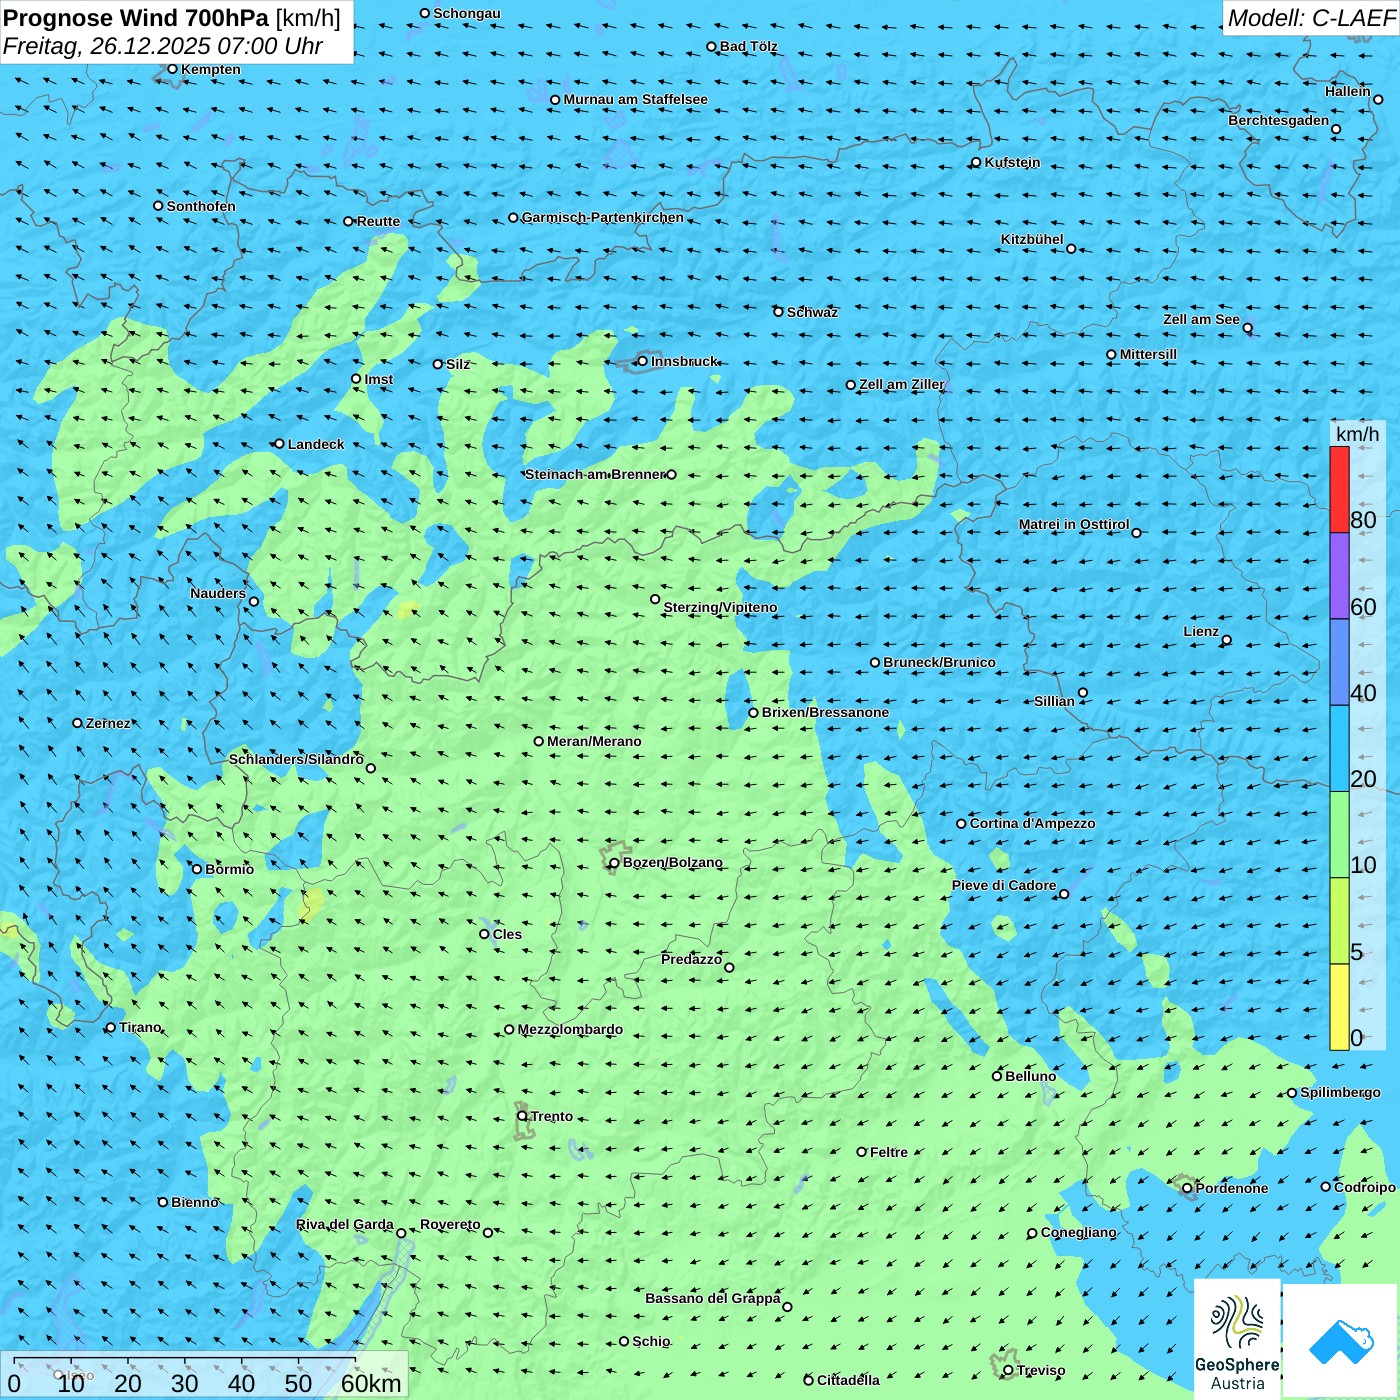Click the 'Murnau am Staffelsee' label
1400x1400 pixels.
click(x=635, y=99)
